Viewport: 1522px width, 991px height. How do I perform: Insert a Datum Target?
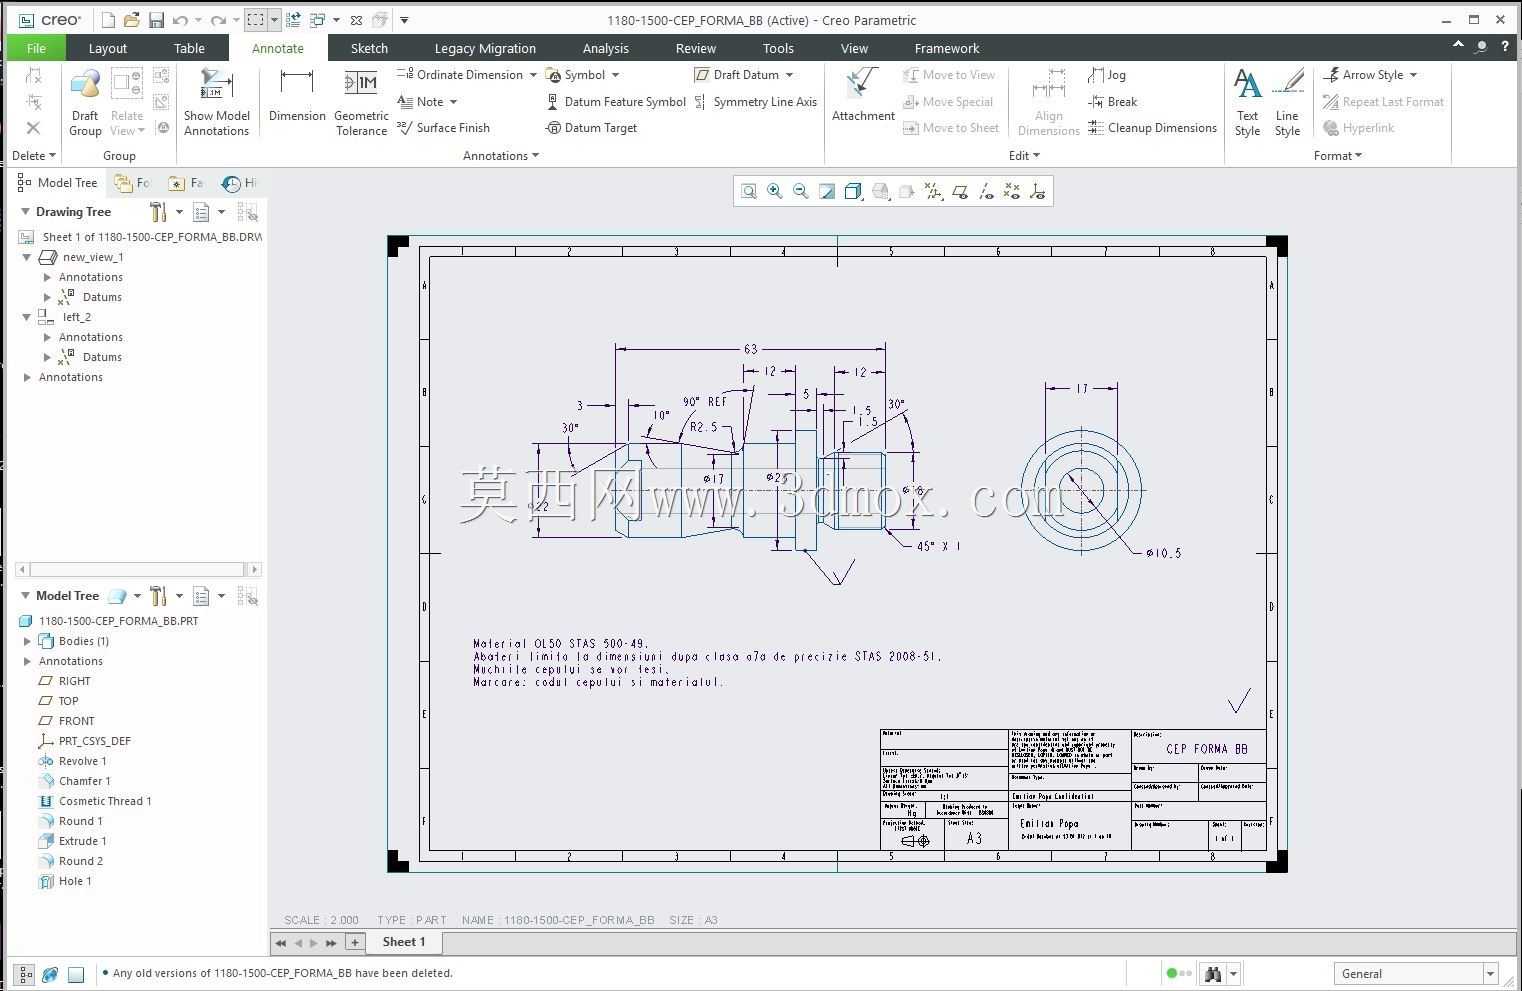coord(591,128)
